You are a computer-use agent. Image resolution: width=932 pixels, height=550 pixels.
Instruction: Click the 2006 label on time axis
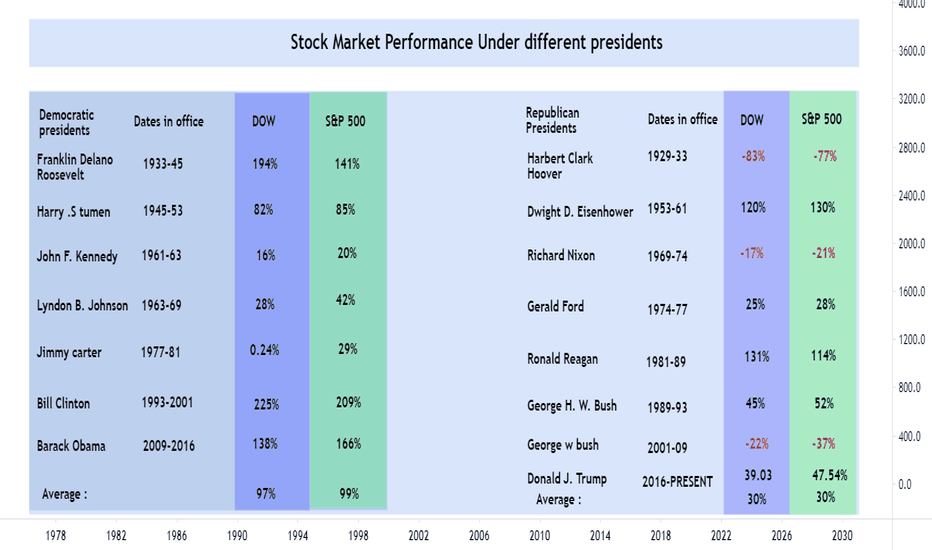pos(479,536)
